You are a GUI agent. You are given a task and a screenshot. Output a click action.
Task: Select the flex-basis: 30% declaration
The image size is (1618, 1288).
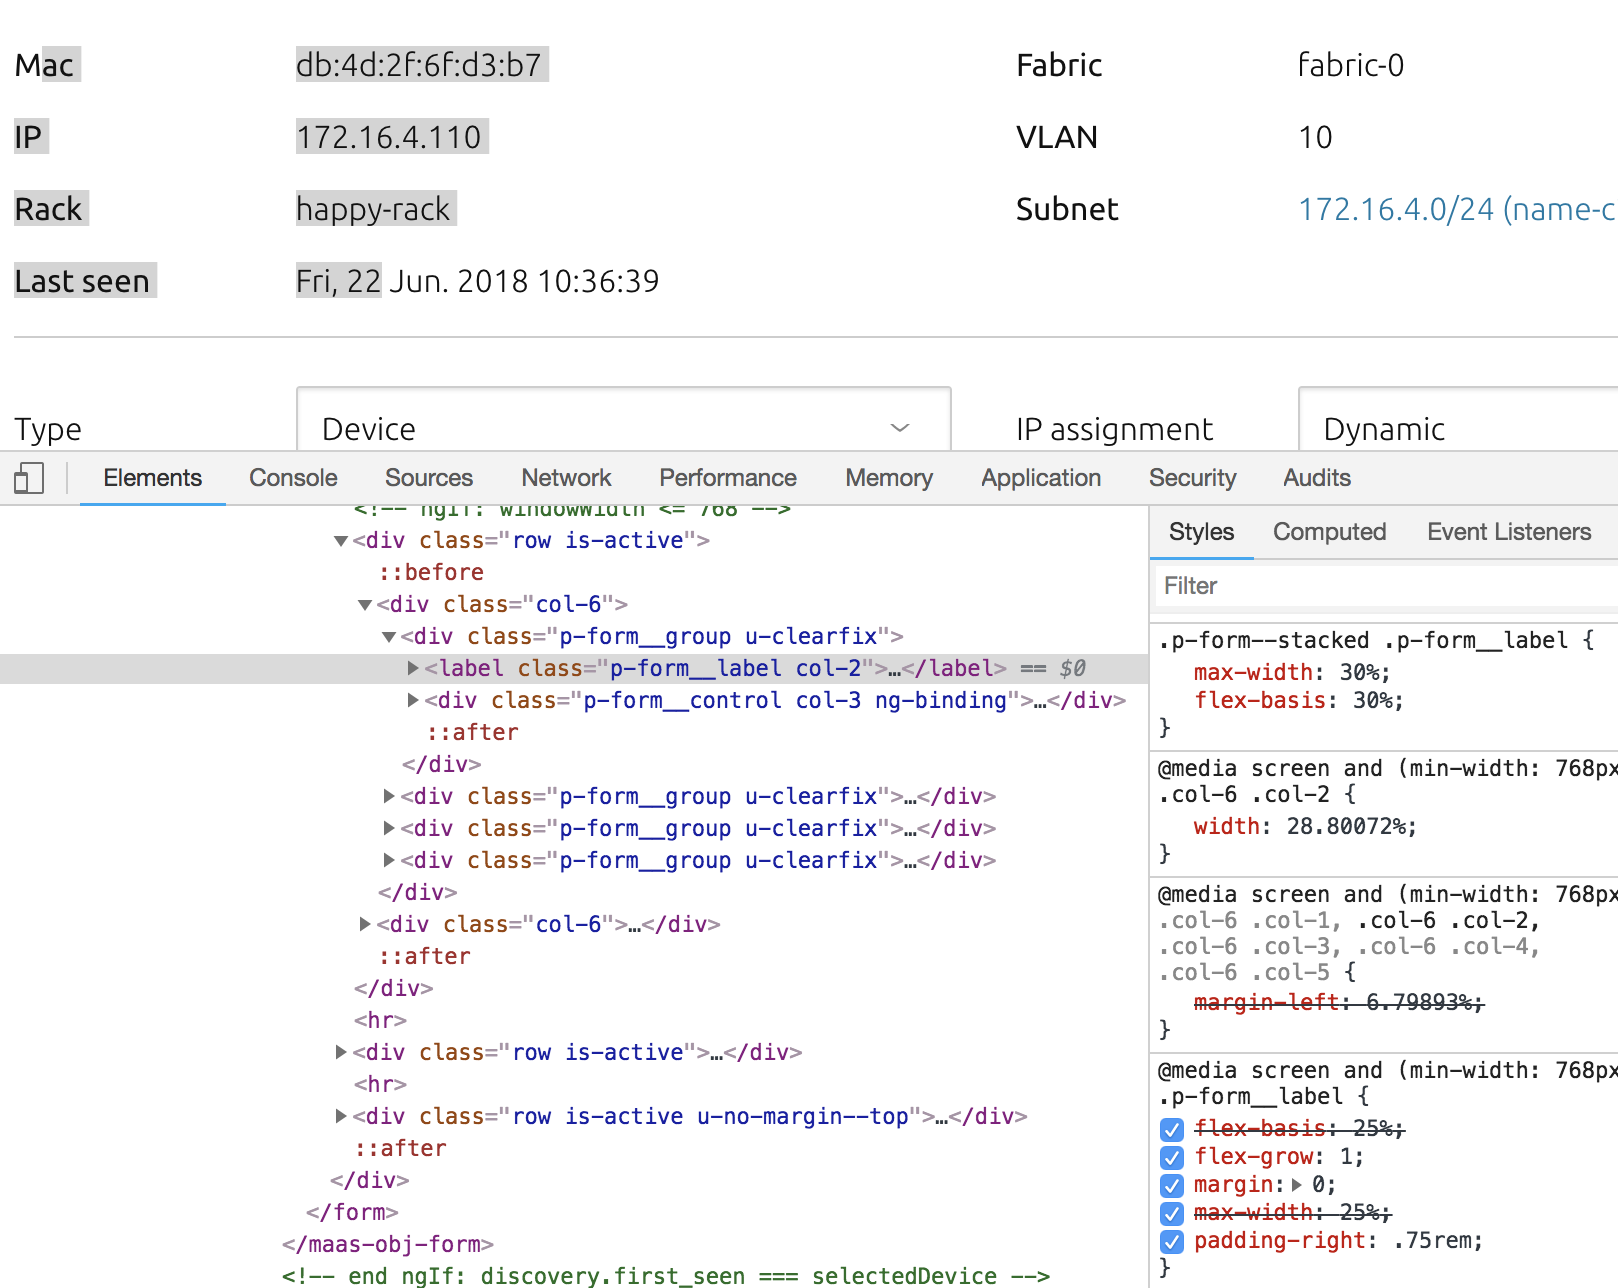(1299, 701)
